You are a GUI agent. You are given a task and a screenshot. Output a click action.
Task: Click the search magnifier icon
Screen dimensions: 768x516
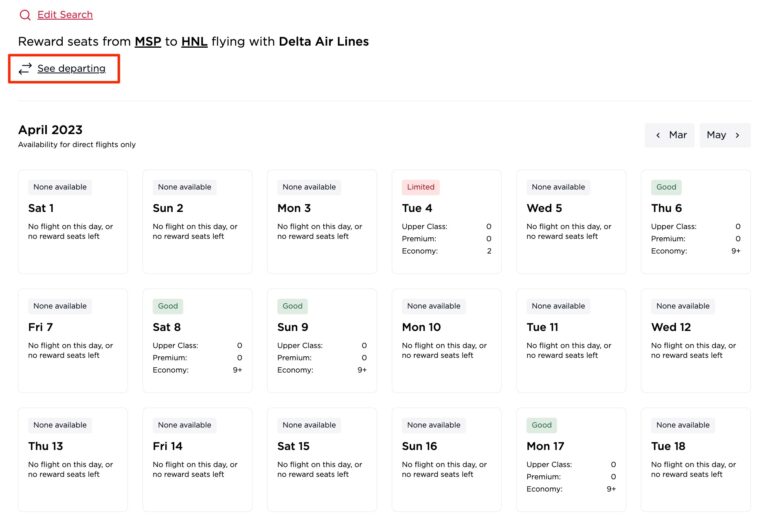click(25, 15)
